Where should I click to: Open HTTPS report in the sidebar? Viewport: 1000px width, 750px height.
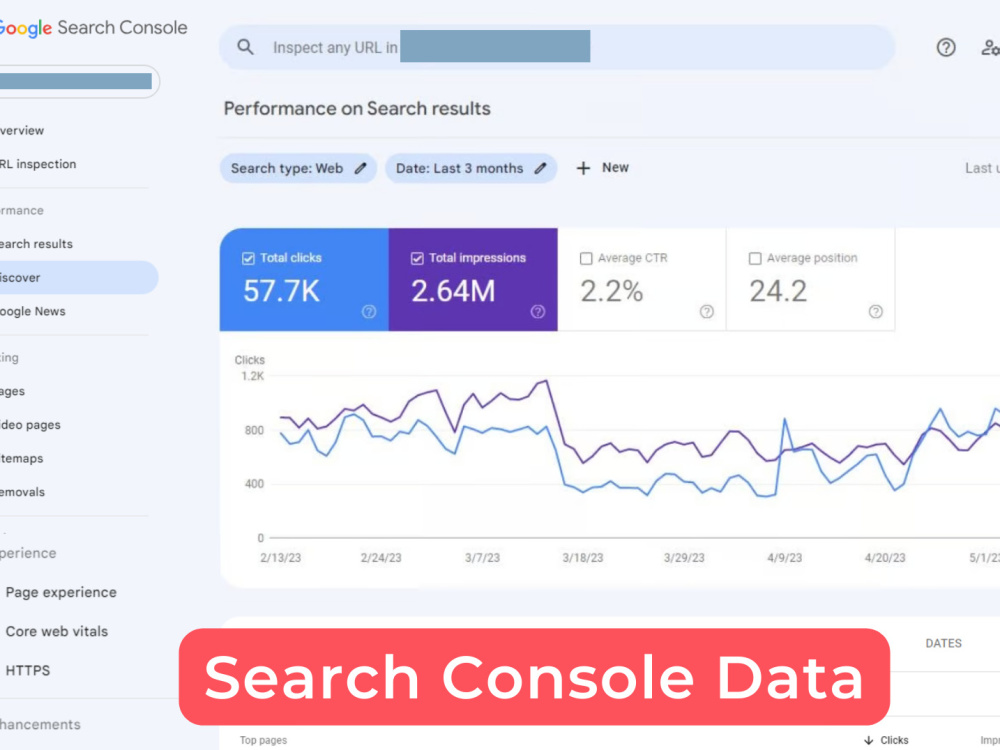click(27, 670)
